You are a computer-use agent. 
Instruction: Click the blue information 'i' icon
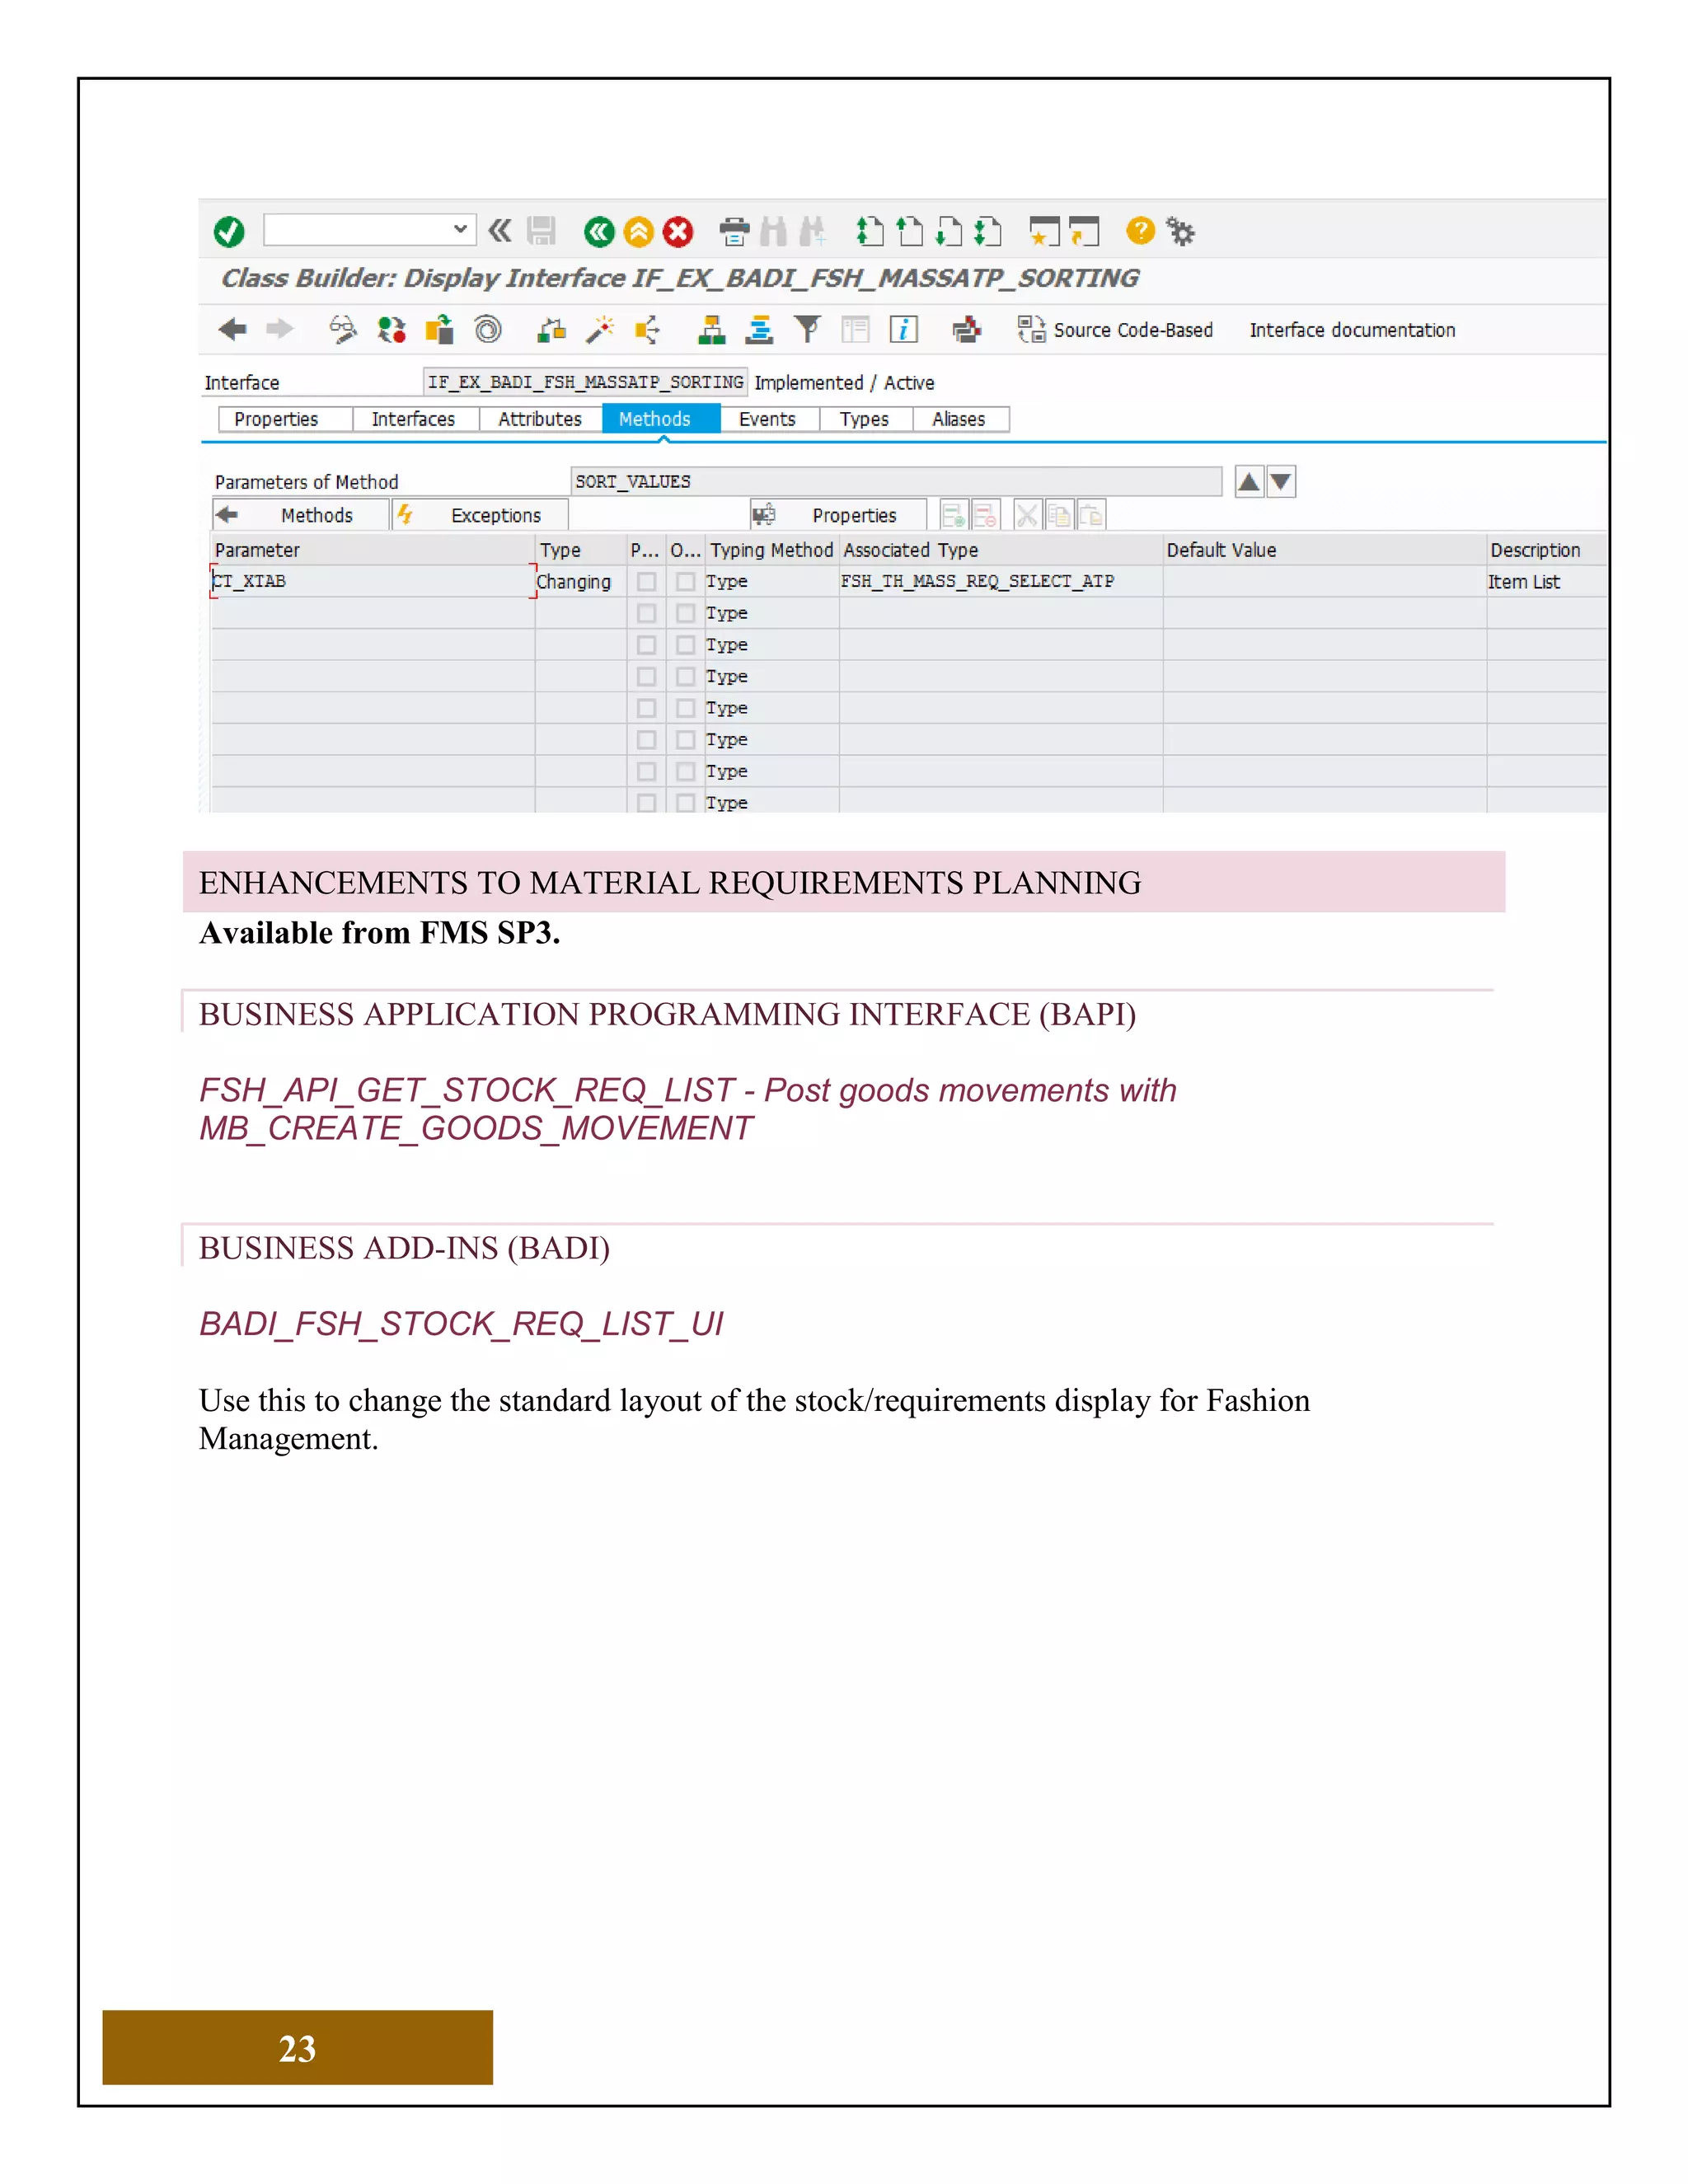click(x=904, y=329)
